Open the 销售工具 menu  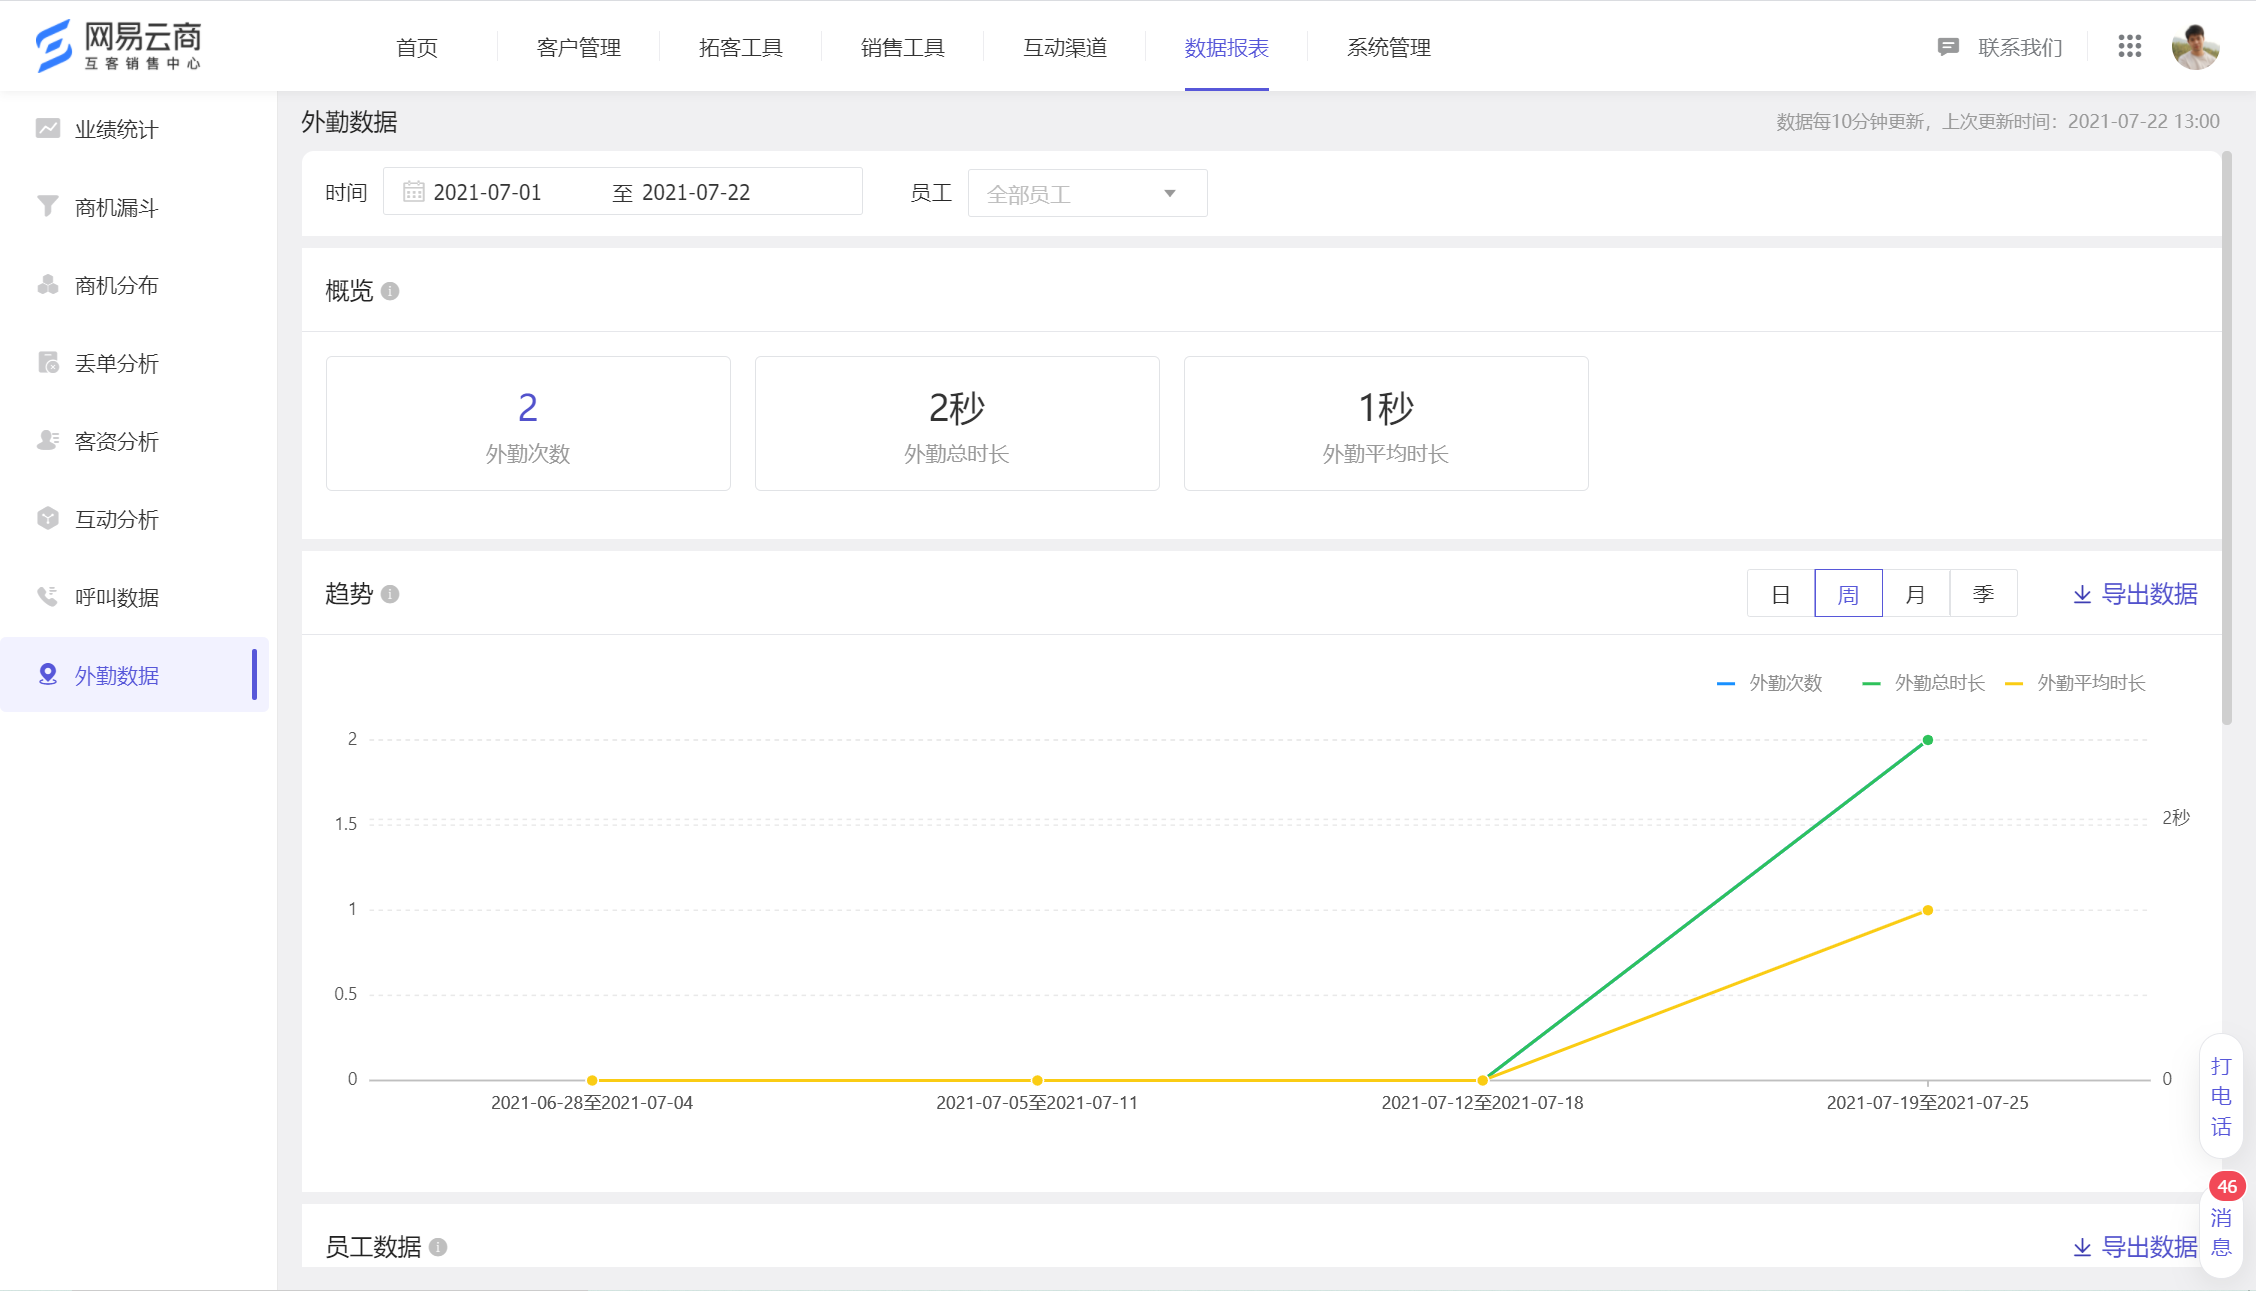[903, 47]
